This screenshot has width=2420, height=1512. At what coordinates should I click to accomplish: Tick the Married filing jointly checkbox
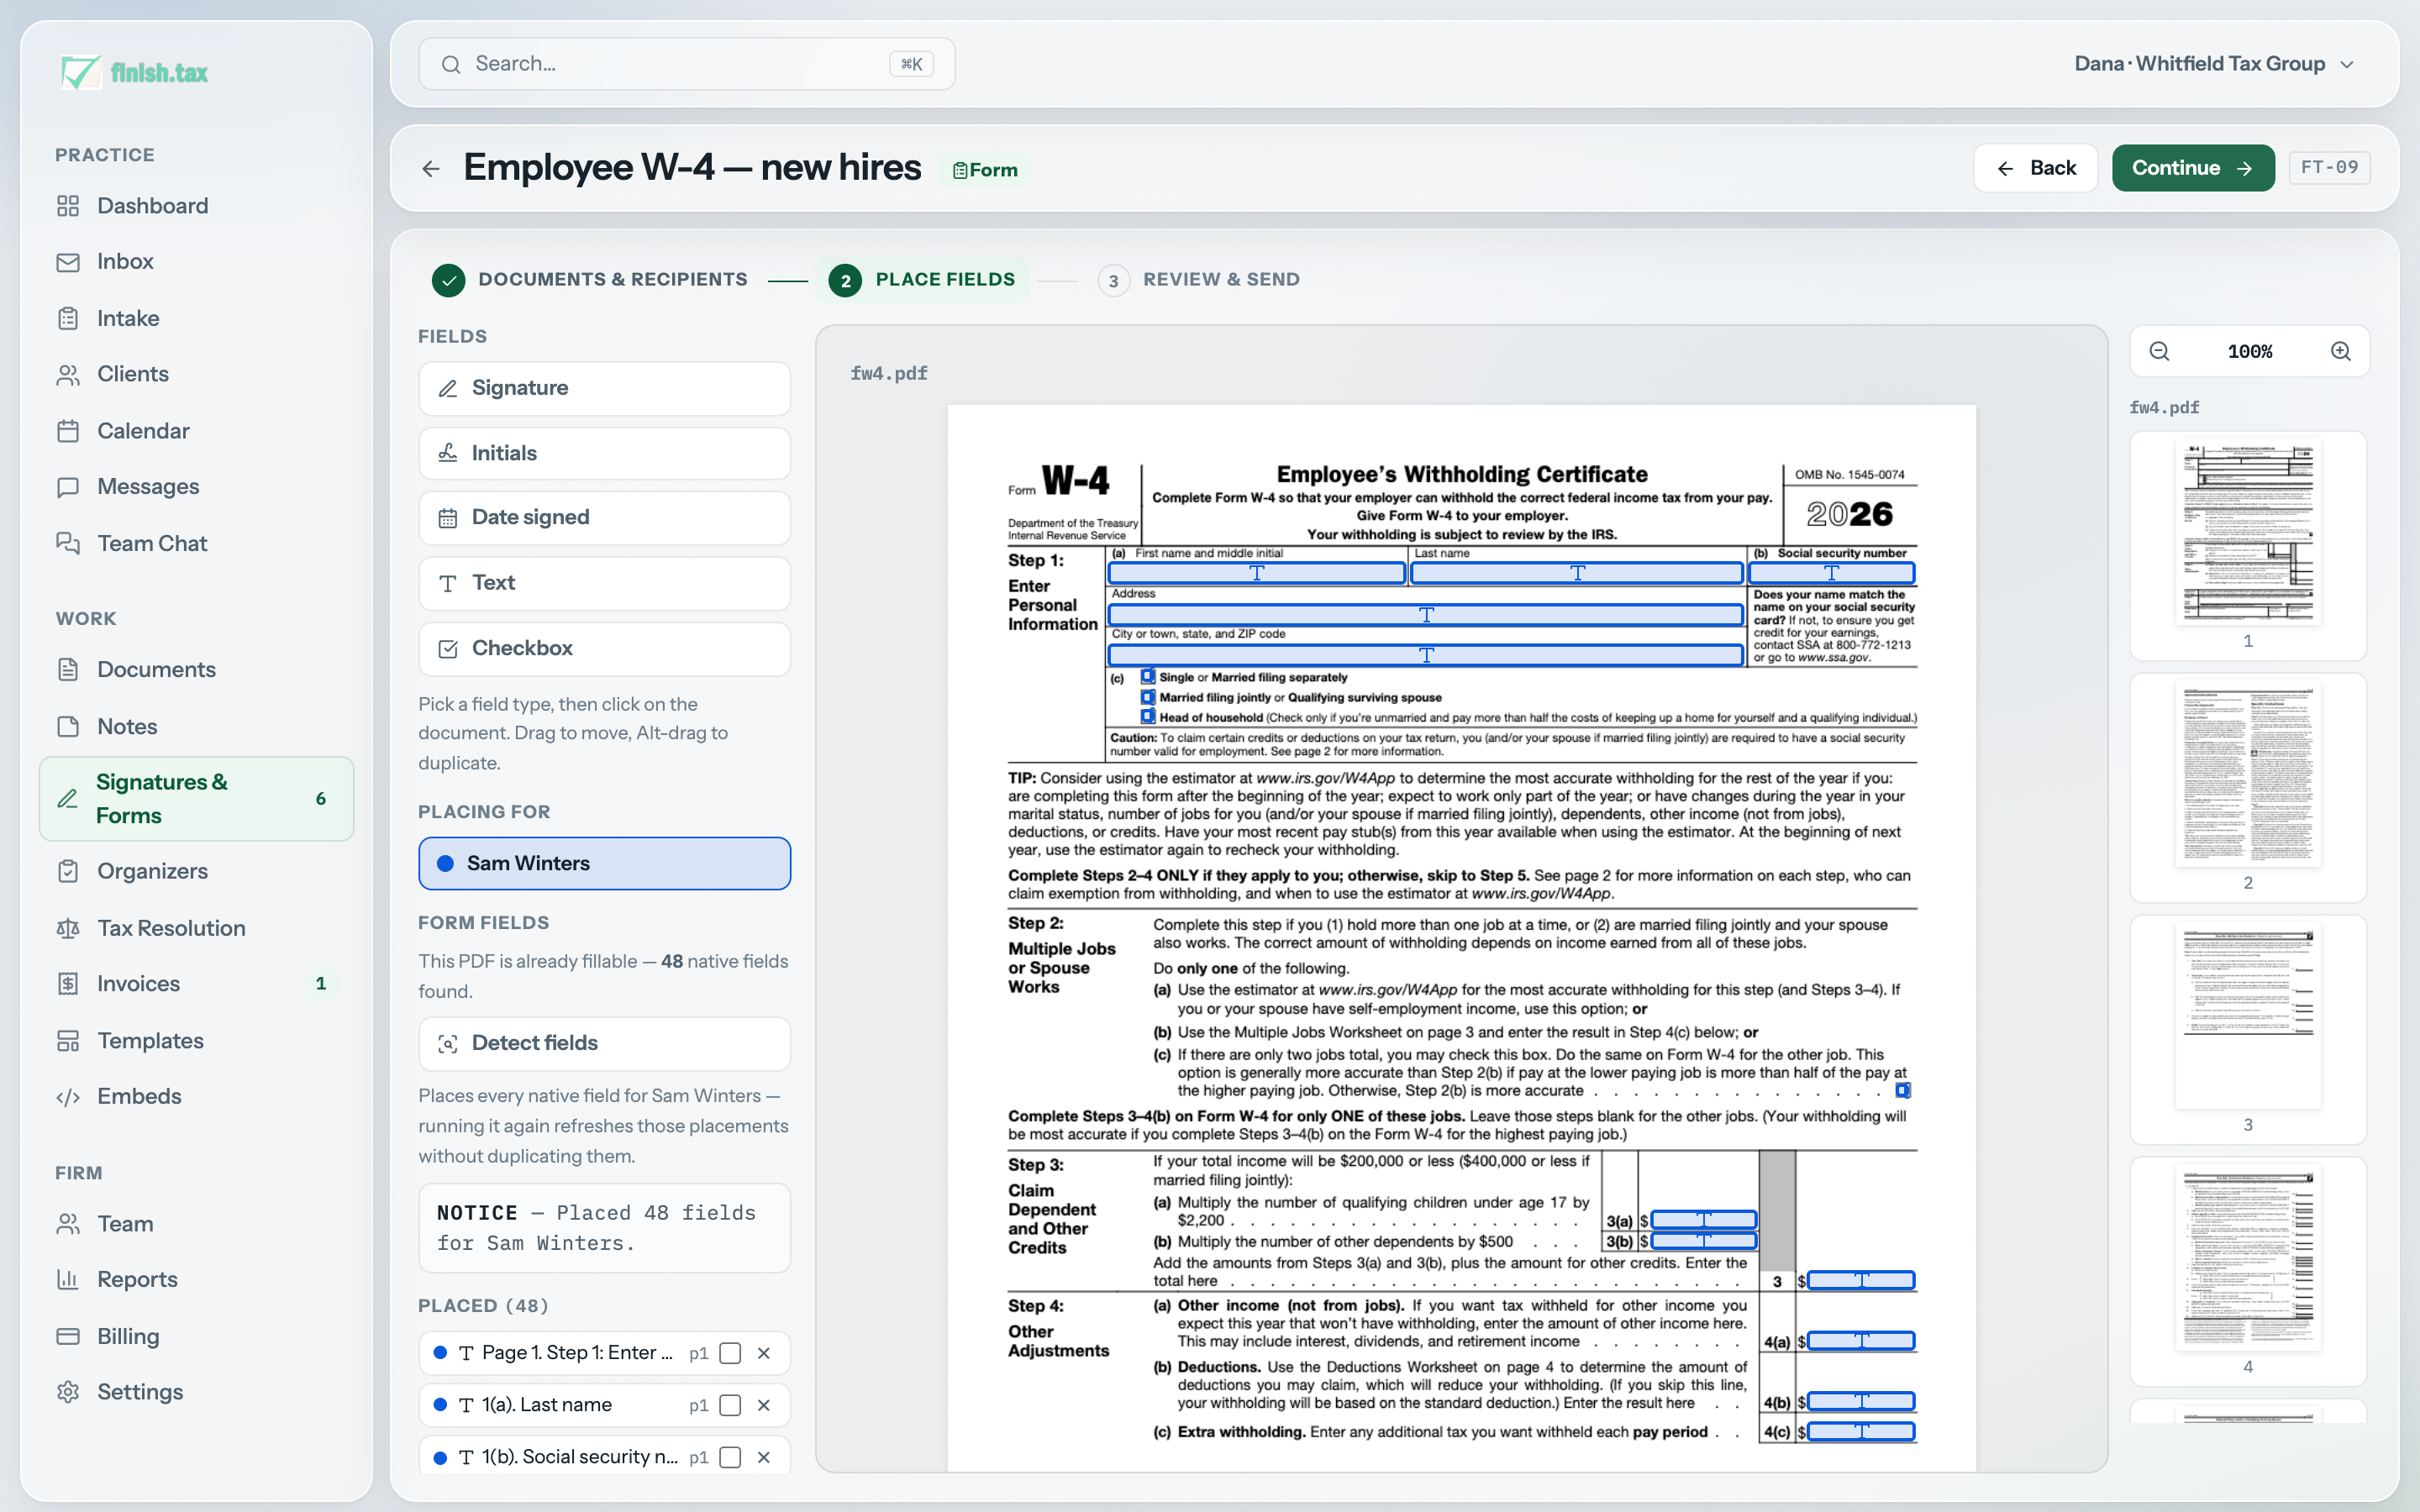click(x=1148, y=697)
